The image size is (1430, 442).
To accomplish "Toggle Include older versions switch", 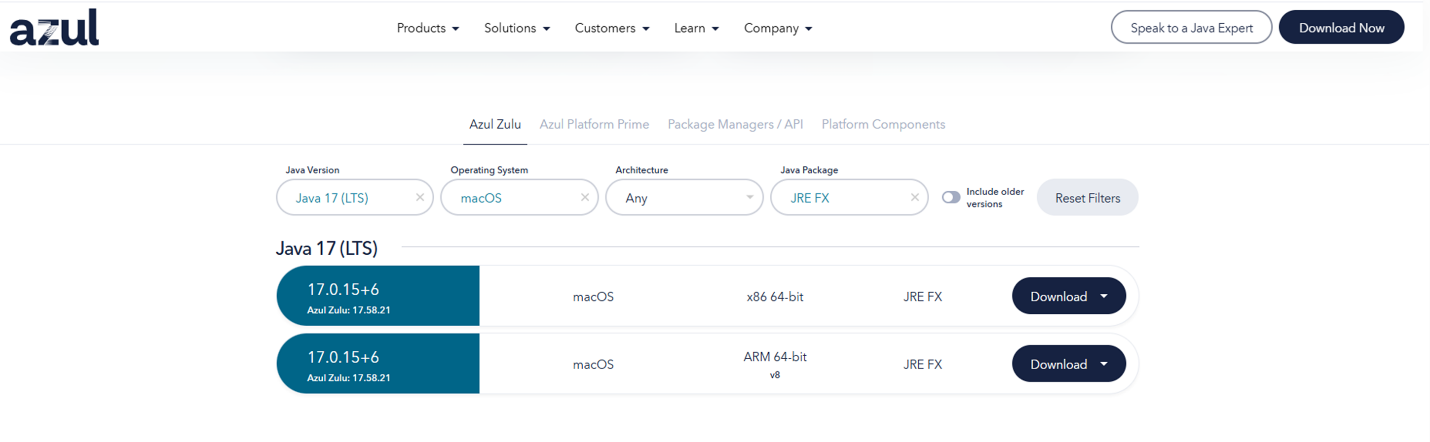I will click(951, 198).
